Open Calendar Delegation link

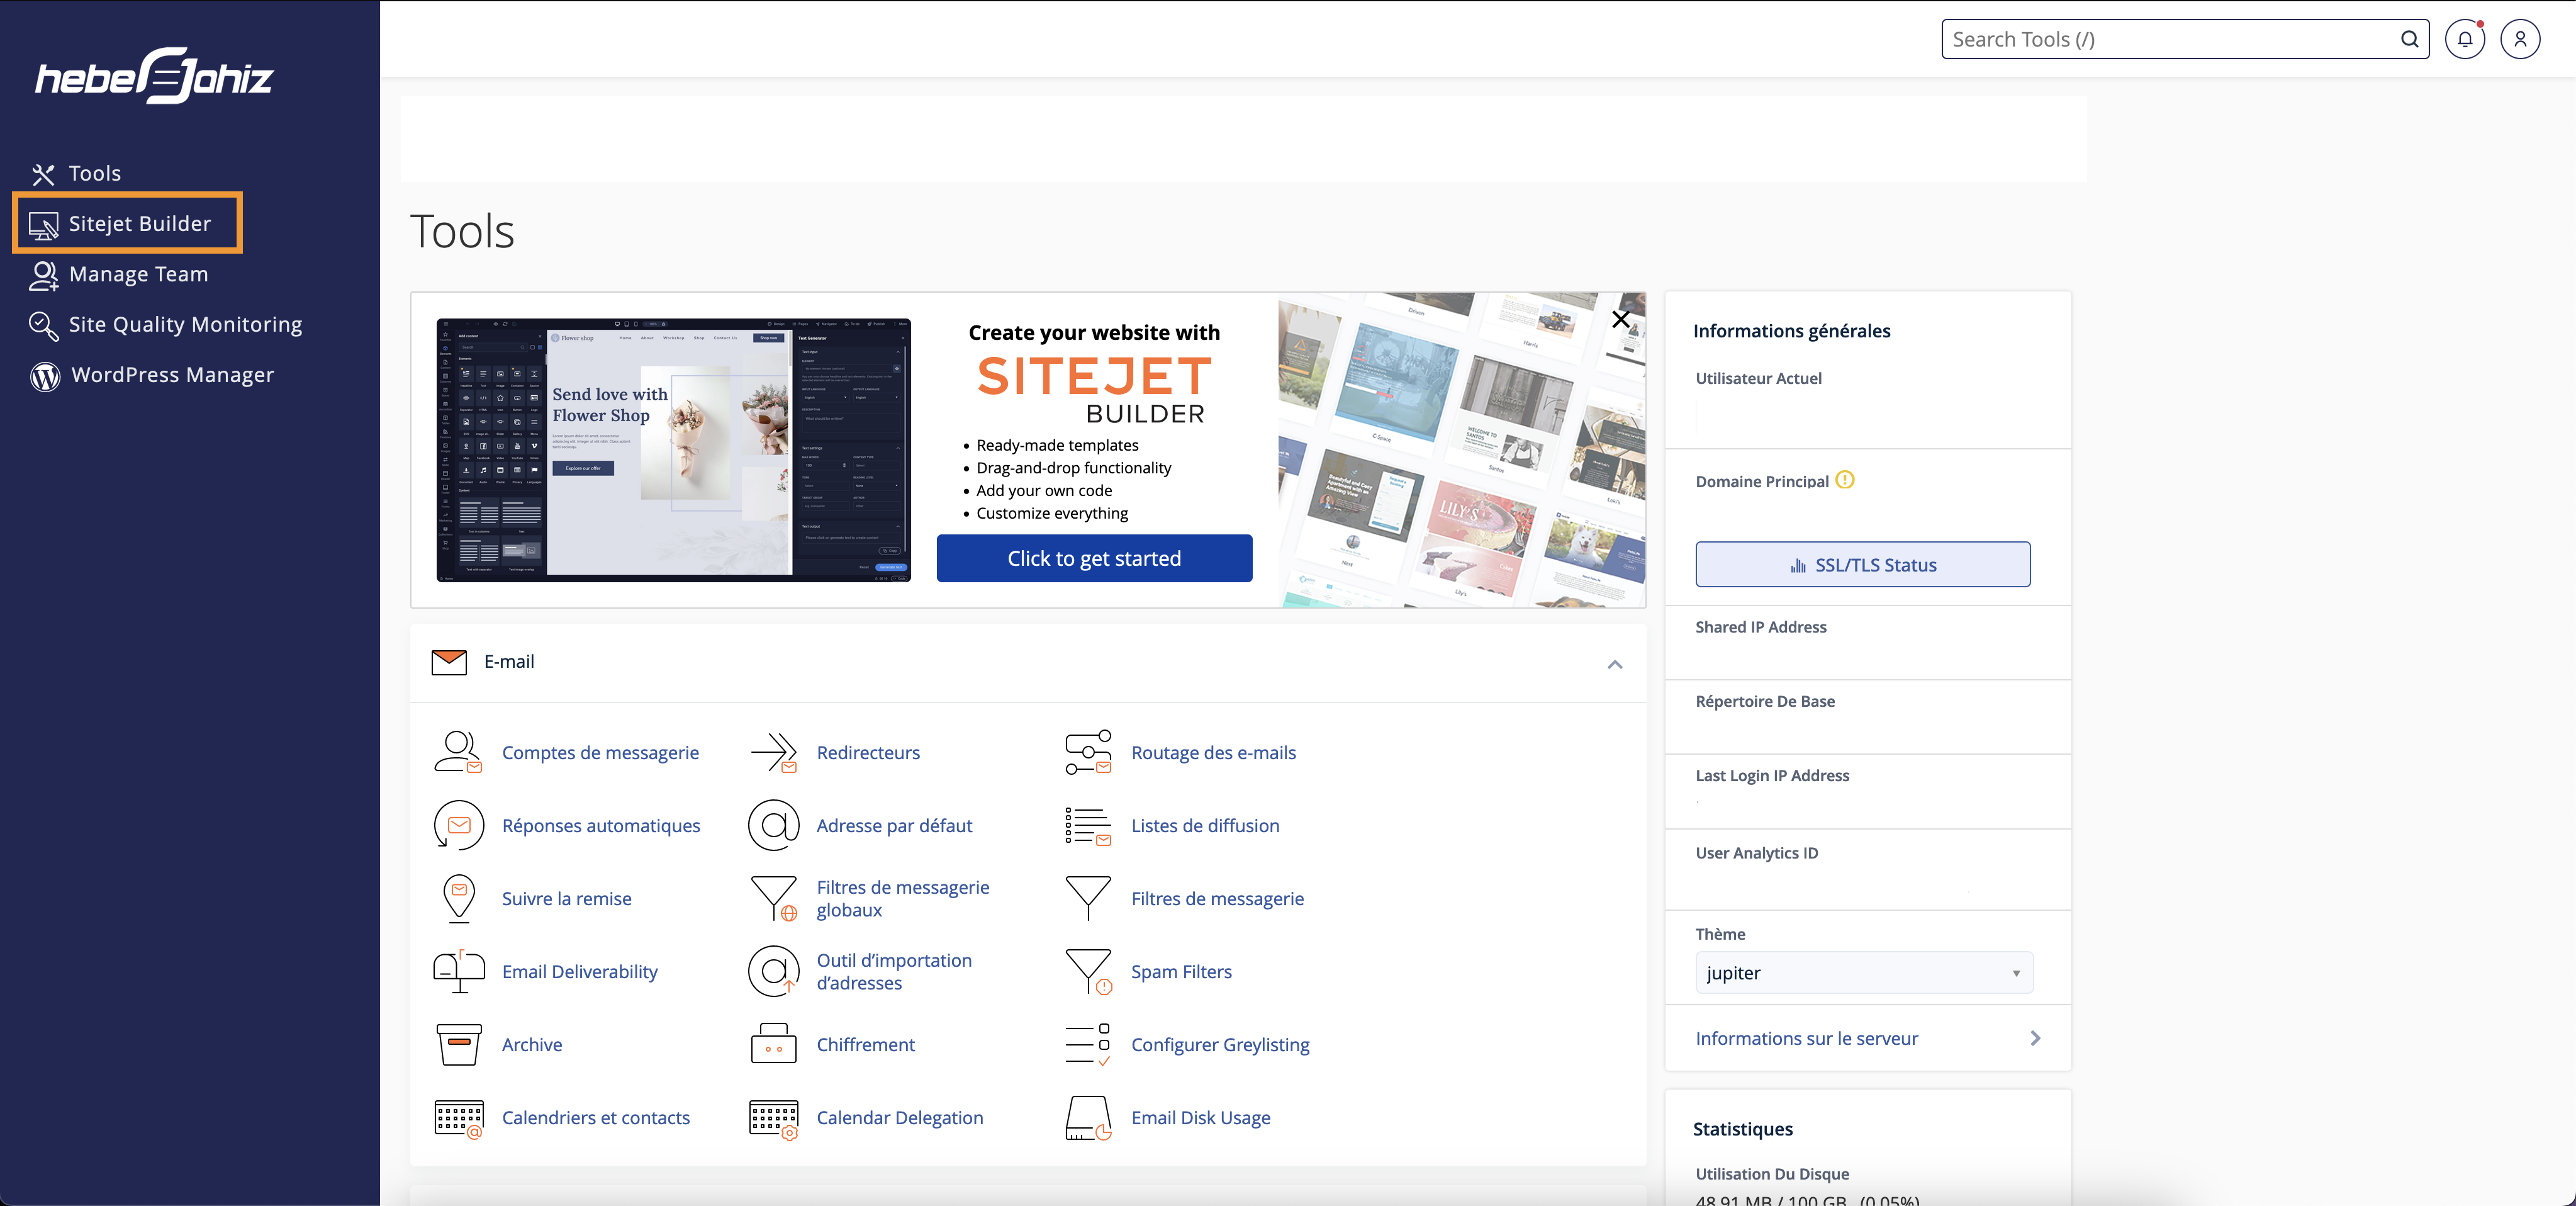pos(900,1117)
